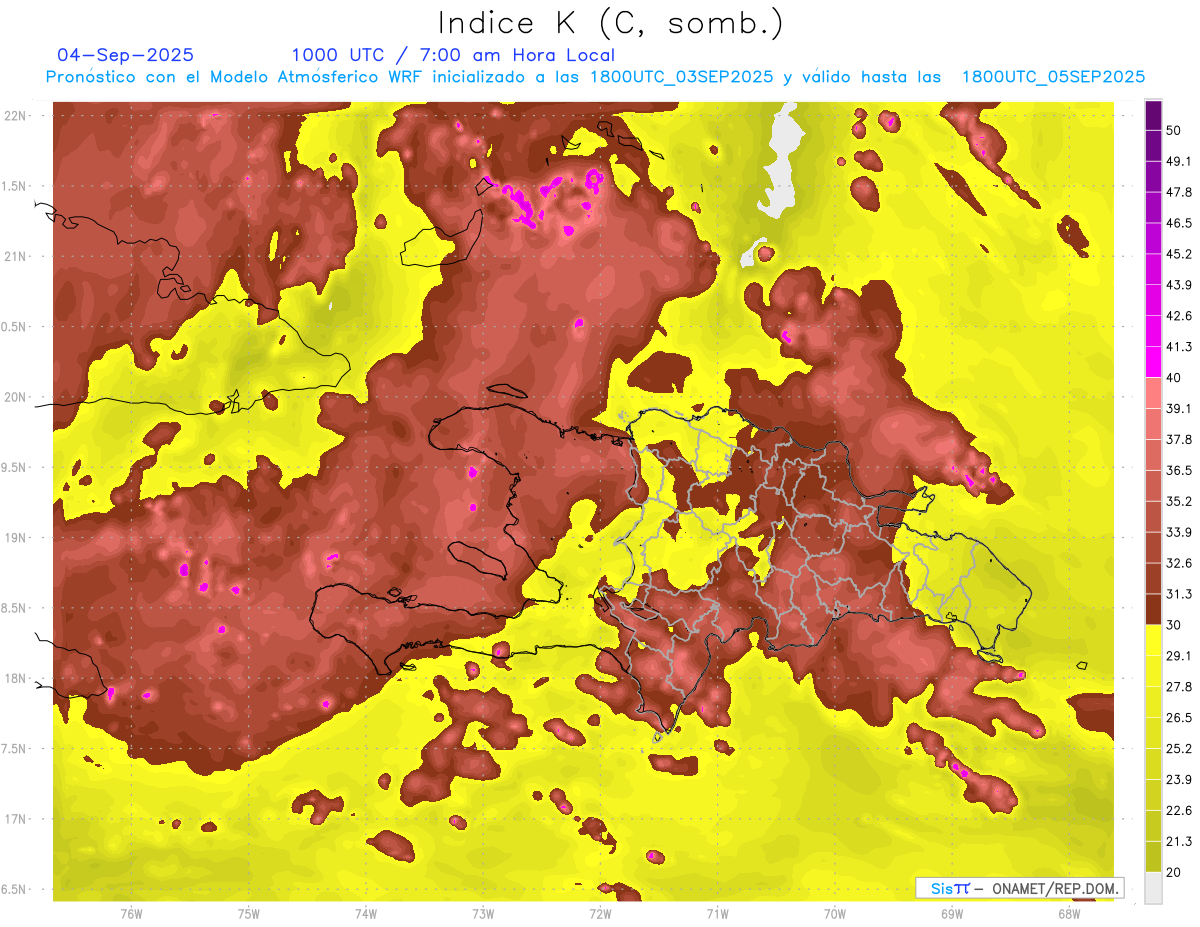The width and height of the screenshot is (1200, 927).
Task: Click the 19N latitude axis label
Action: click(x=17, y=537)
